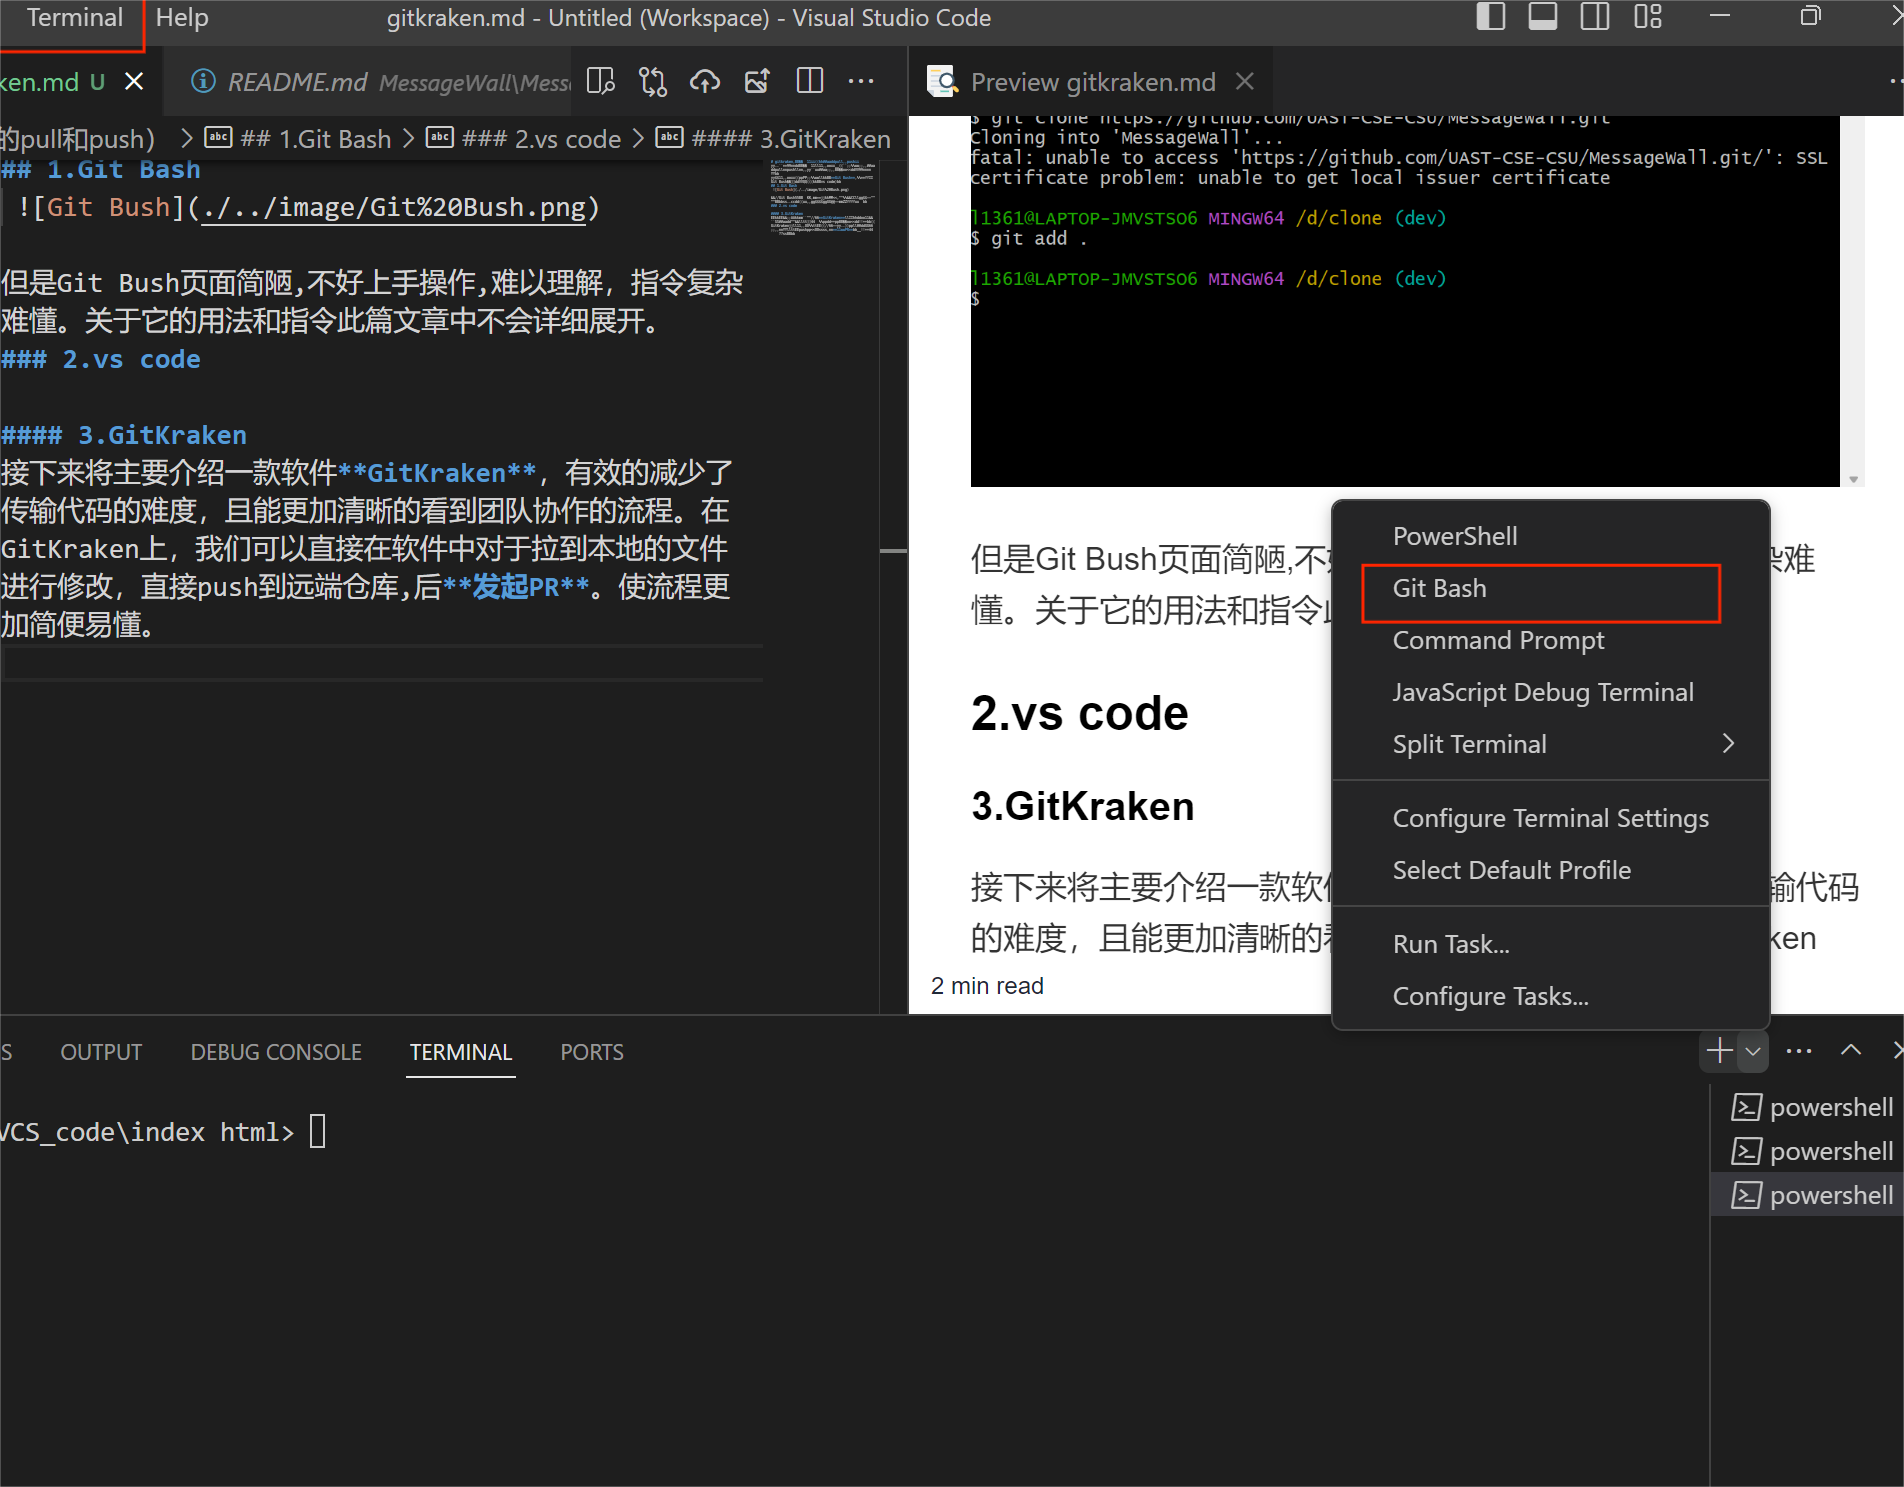Expand the Split Terminal submenu
Screen dimensions: 1904x1487
pos(1551,744)
